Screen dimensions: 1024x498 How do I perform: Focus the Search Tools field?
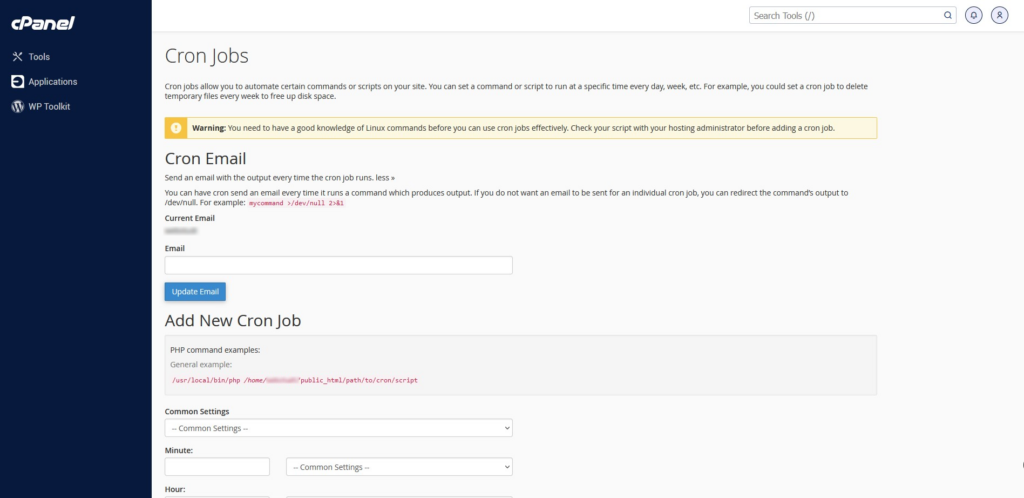[x=845, y=16]
